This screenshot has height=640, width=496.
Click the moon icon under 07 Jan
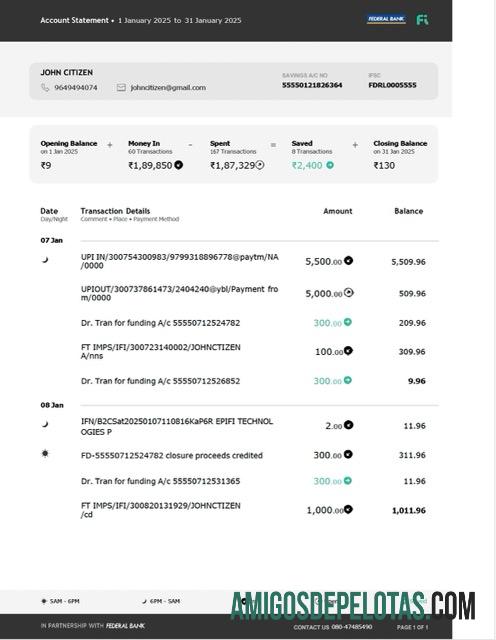45,260
